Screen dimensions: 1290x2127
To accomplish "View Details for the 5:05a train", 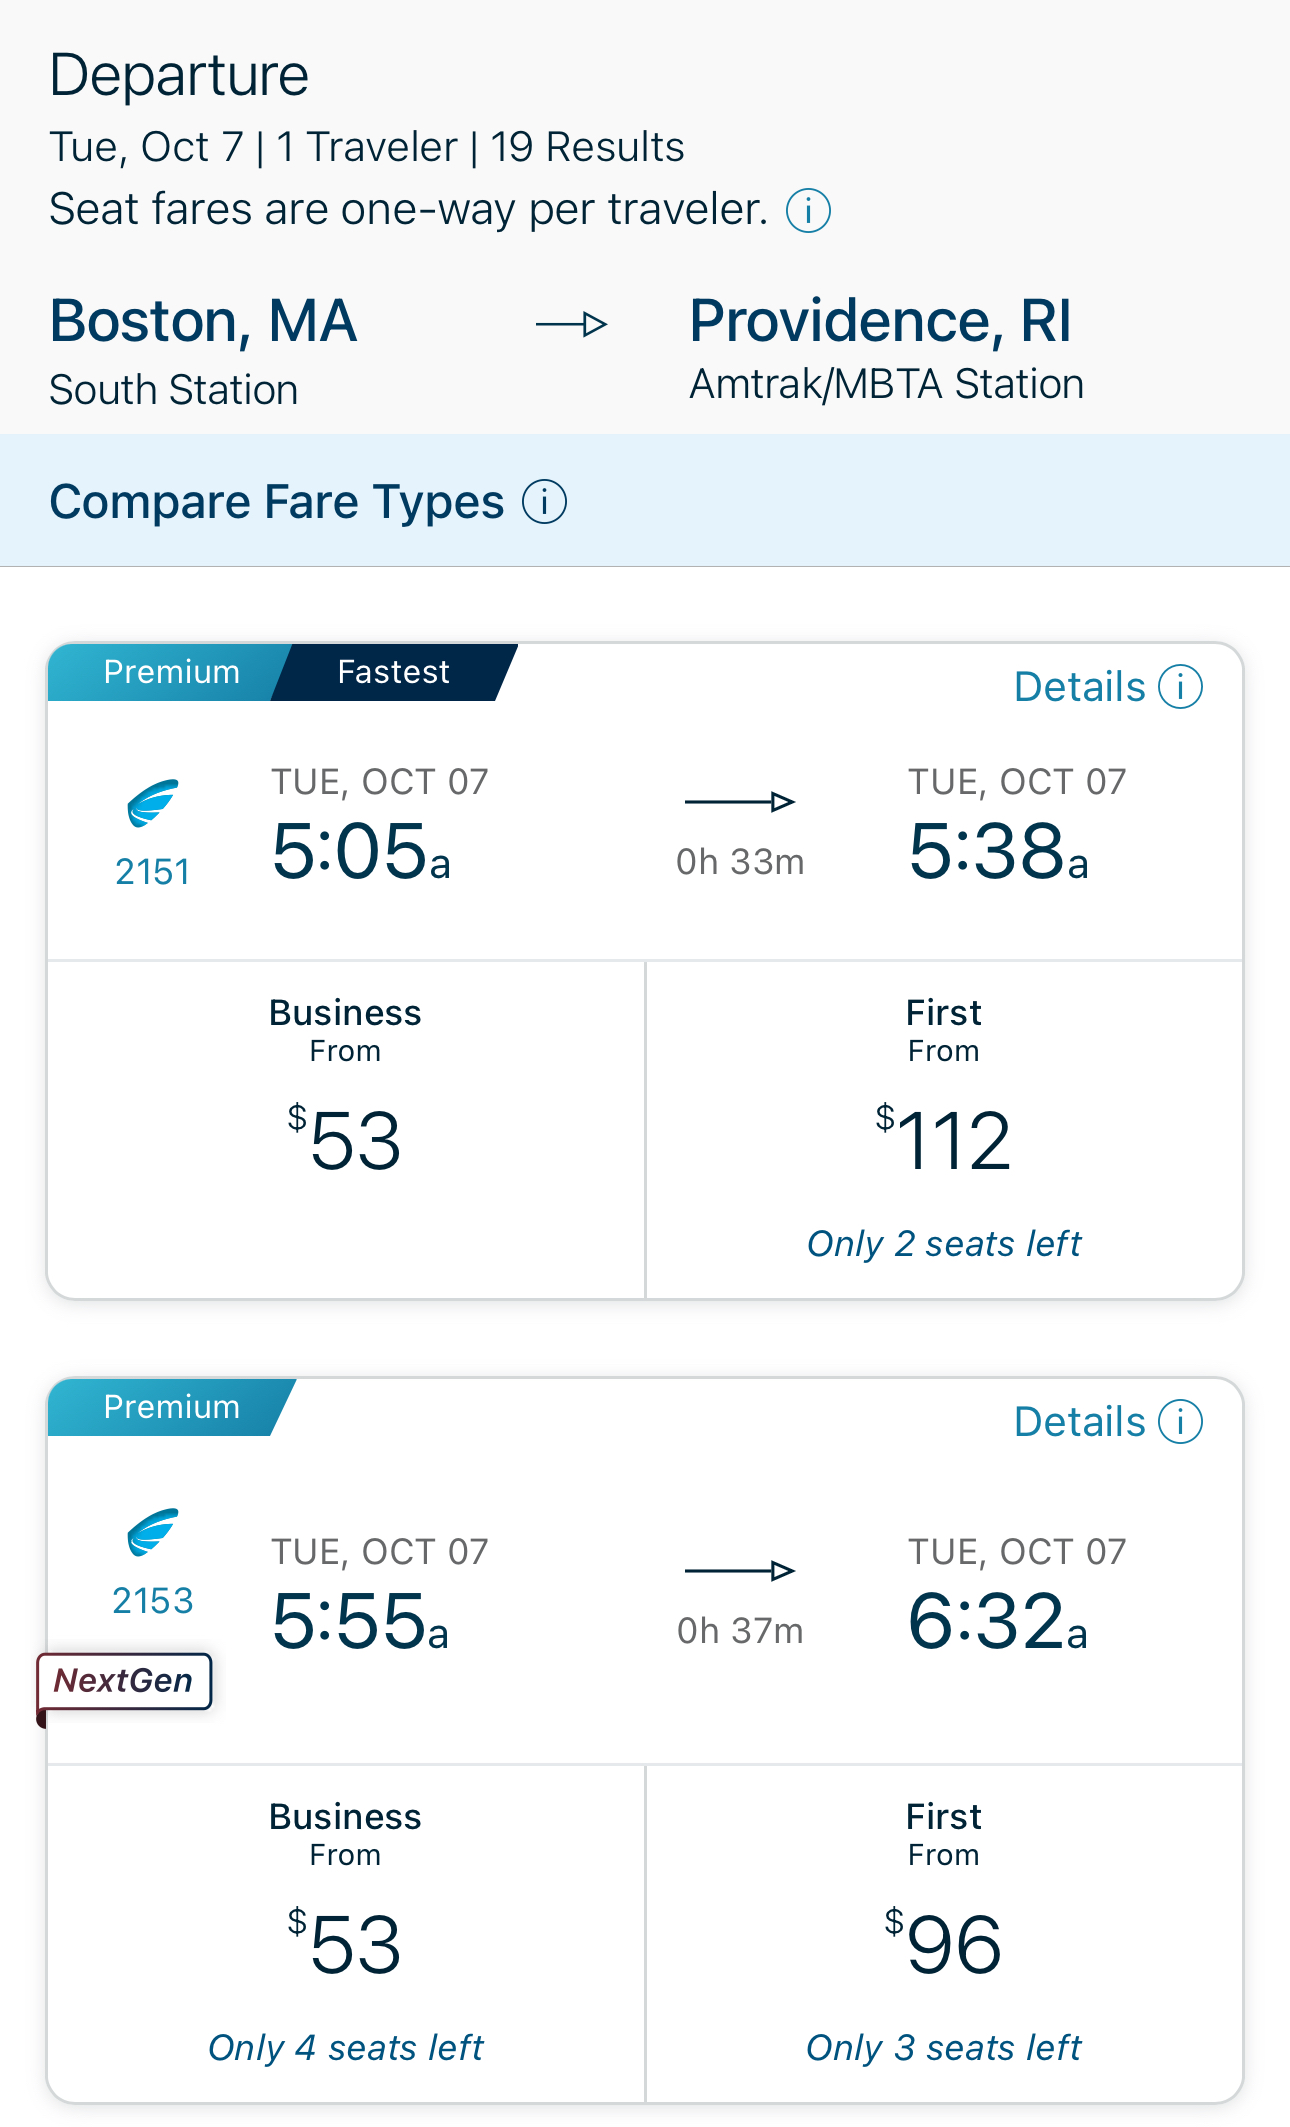I will pos(1079,687).
